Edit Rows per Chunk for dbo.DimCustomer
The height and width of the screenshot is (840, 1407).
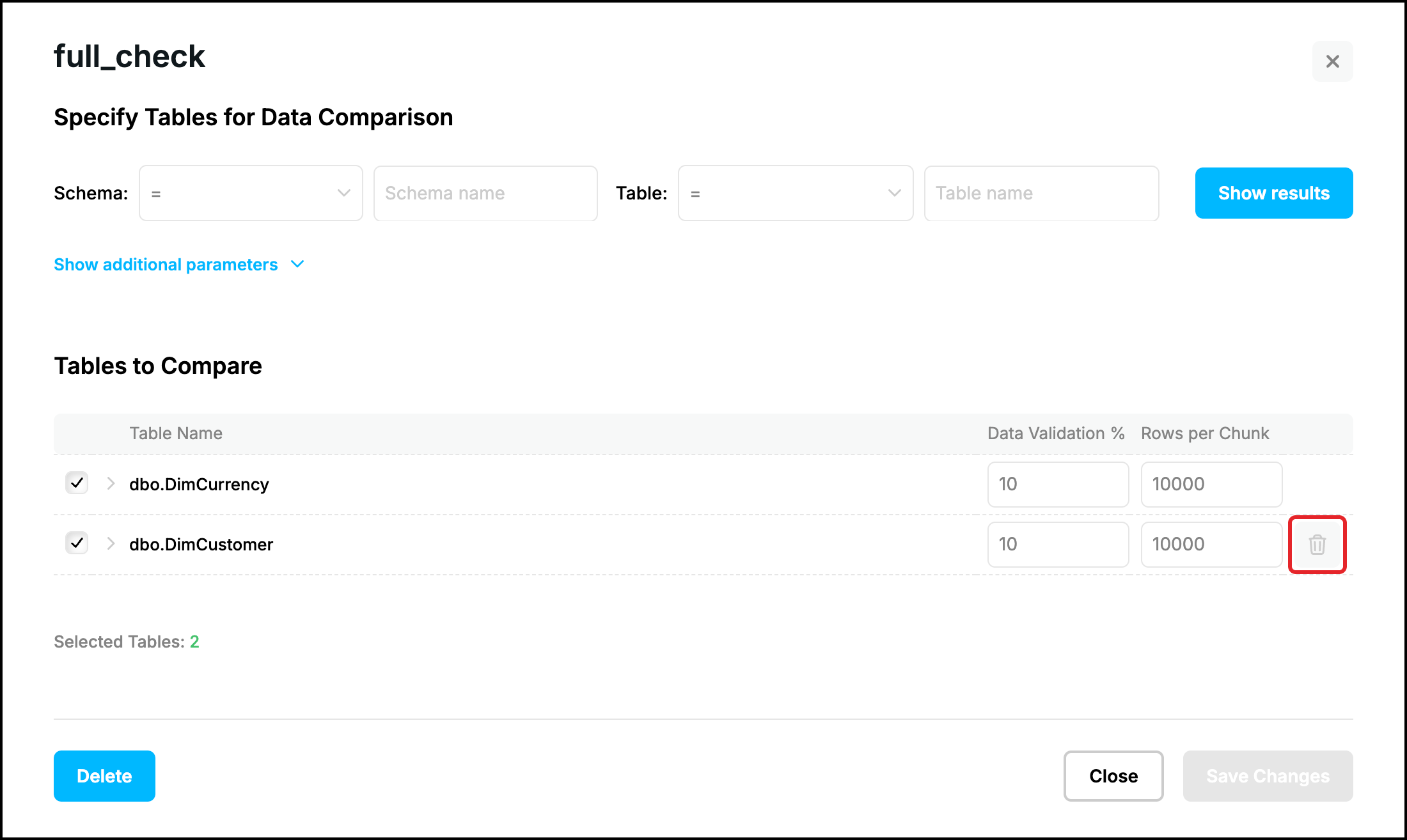click(x=1211, y=544)
